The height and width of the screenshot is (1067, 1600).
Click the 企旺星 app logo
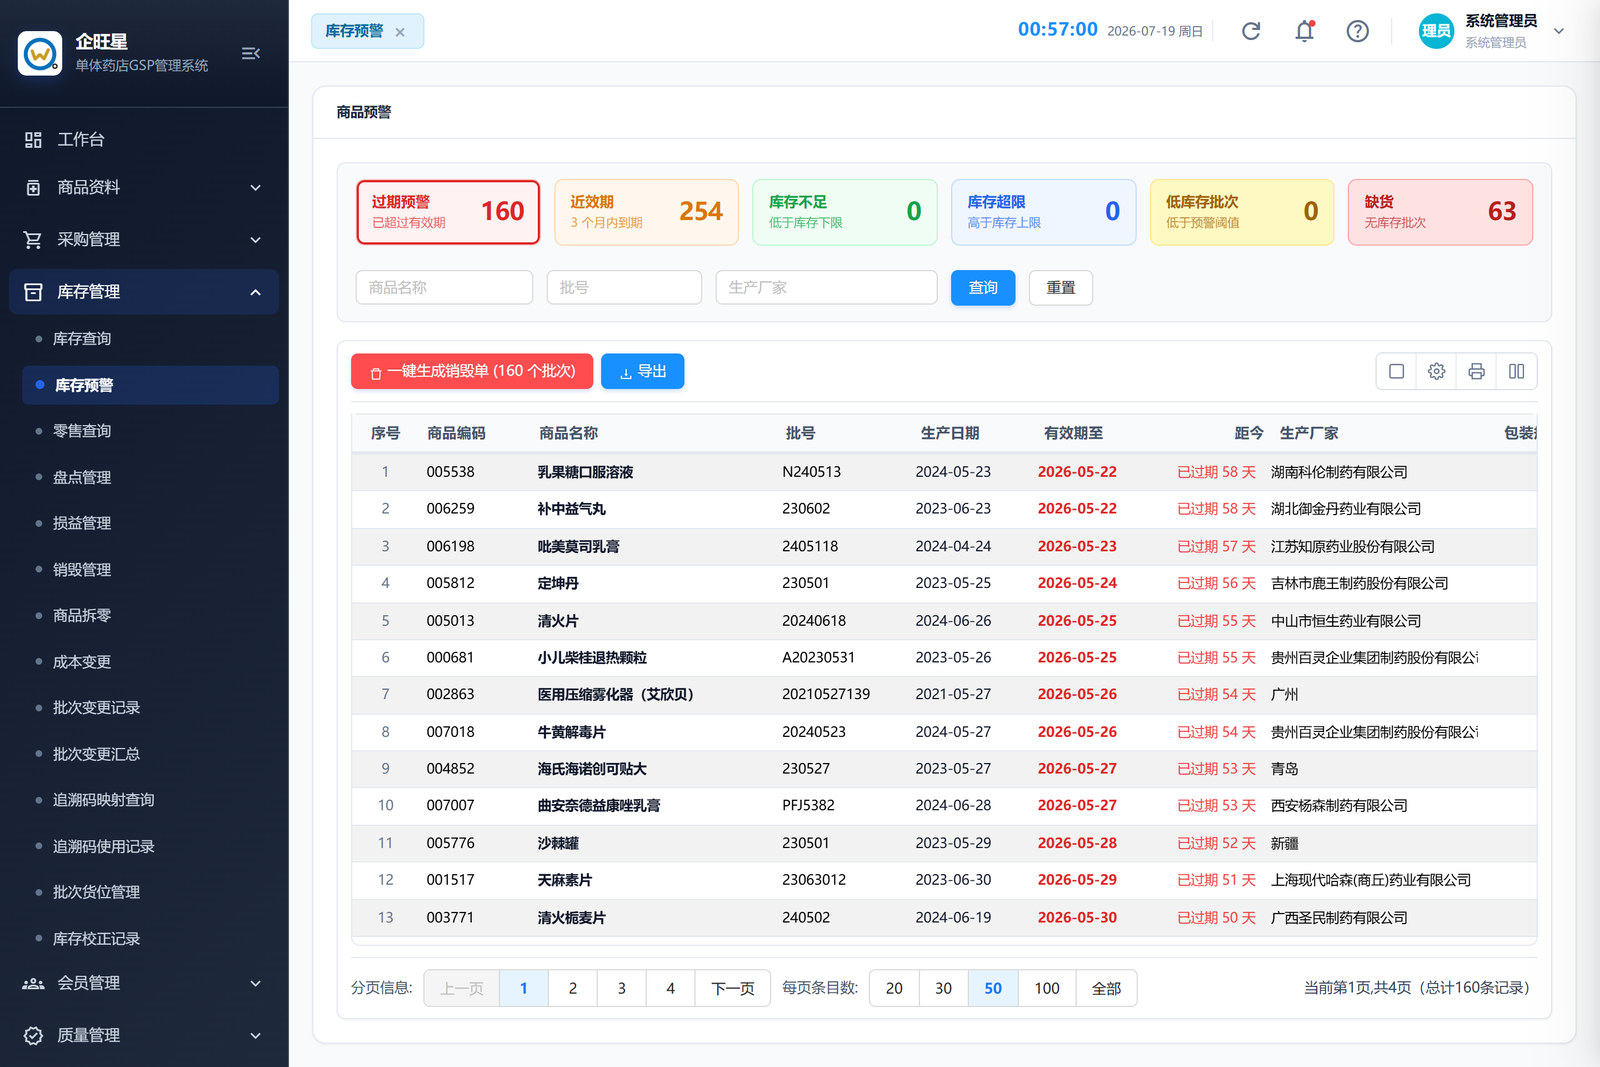40,53
